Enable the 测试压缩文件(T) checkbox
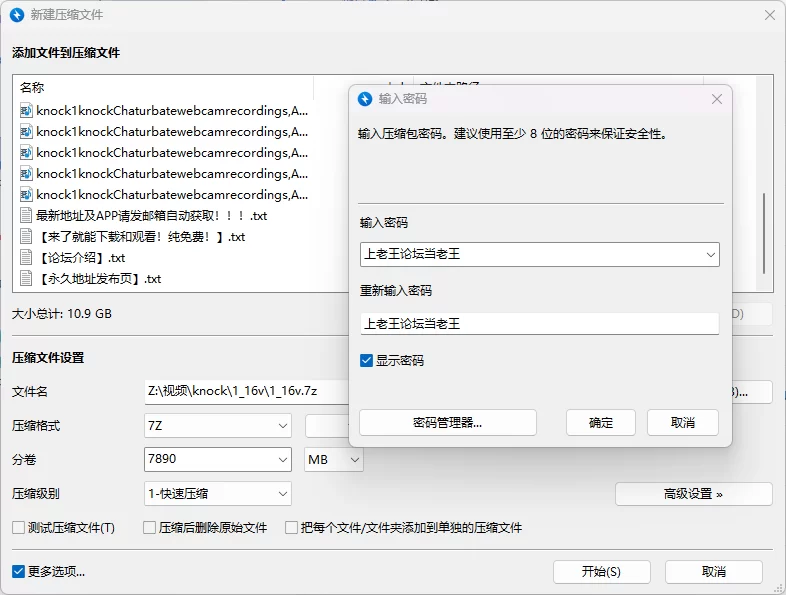This screenshot has height=595, width=786. [18, 528]
